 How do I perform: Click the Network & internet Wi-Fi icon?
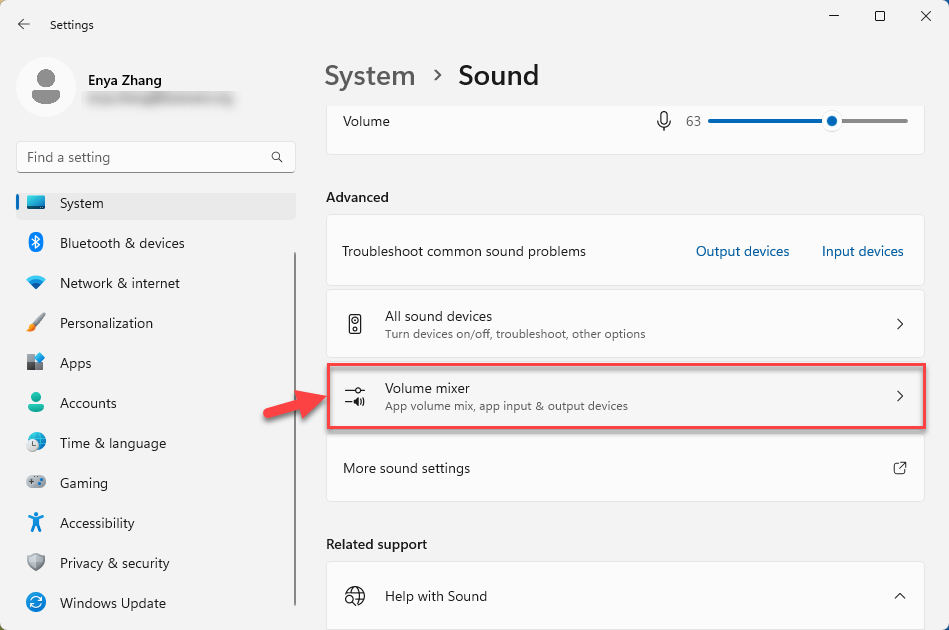[x=36, y=283]
